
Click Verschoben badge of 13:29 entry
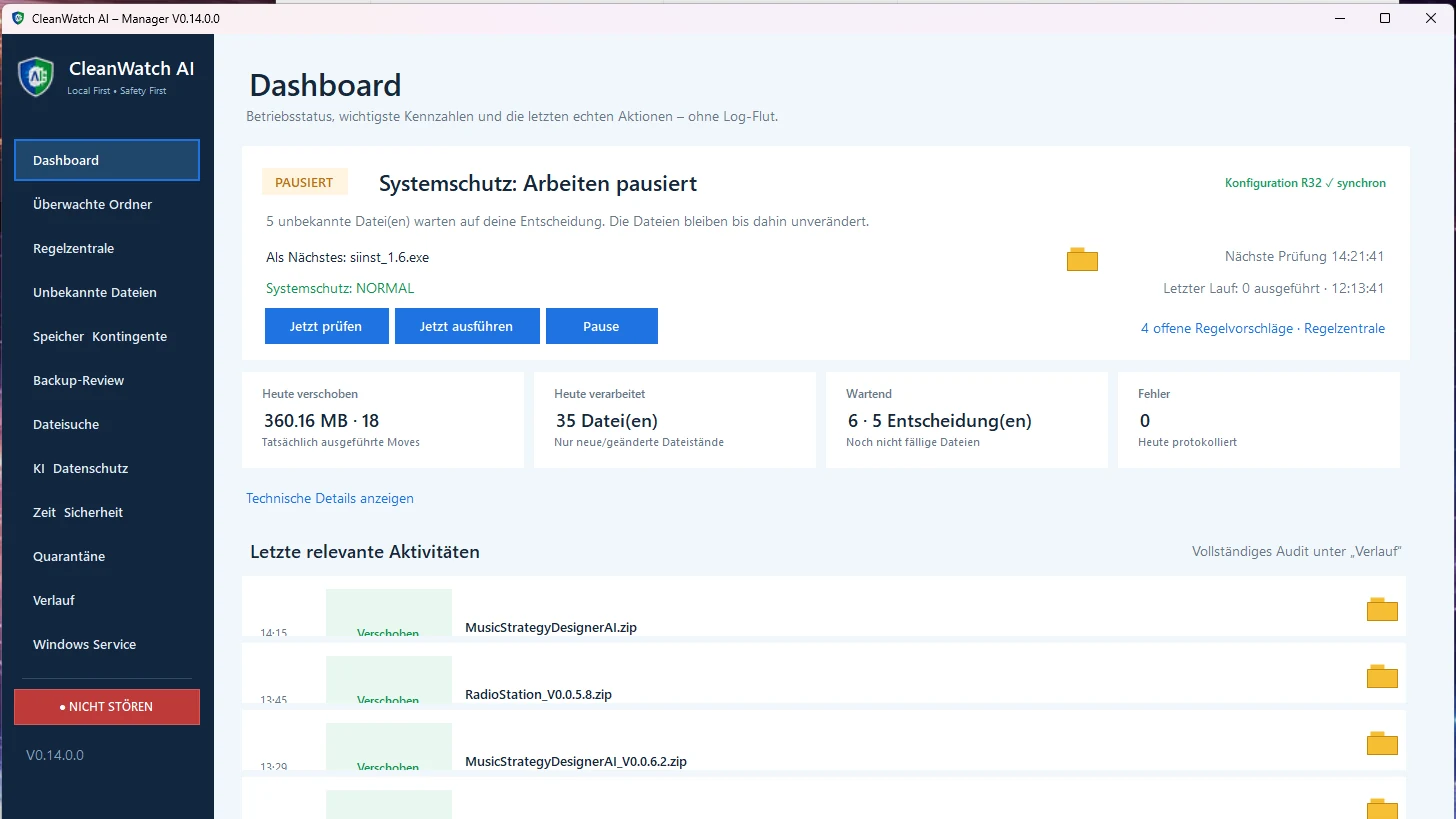click(x=389, y=747)
